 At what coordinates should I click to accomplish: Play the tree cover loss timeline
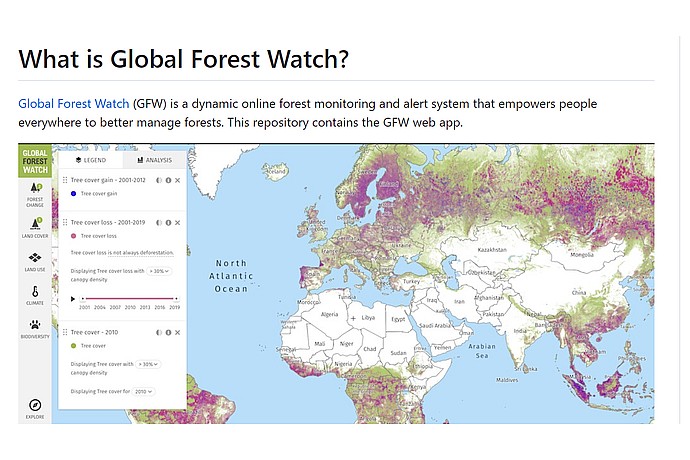(x=73, y=299)
